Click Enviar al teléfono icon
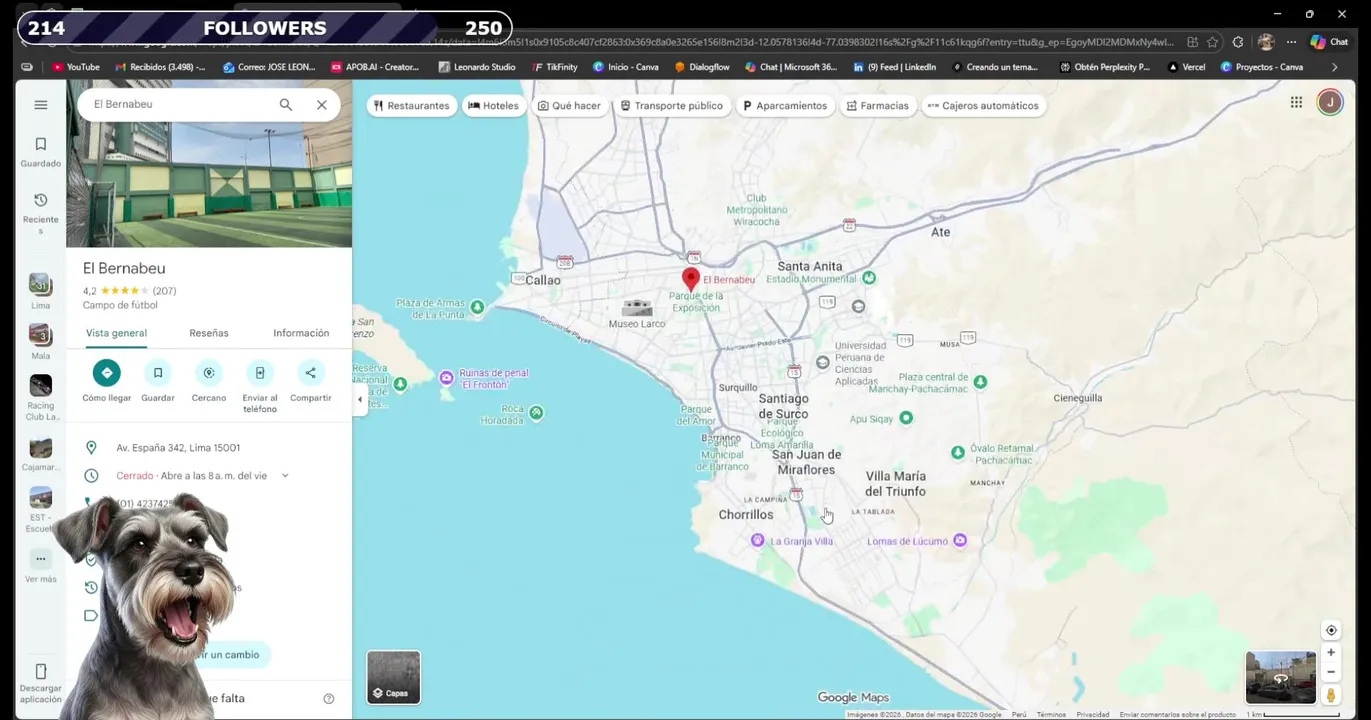 pyautogui.click(x=260, y=373)
